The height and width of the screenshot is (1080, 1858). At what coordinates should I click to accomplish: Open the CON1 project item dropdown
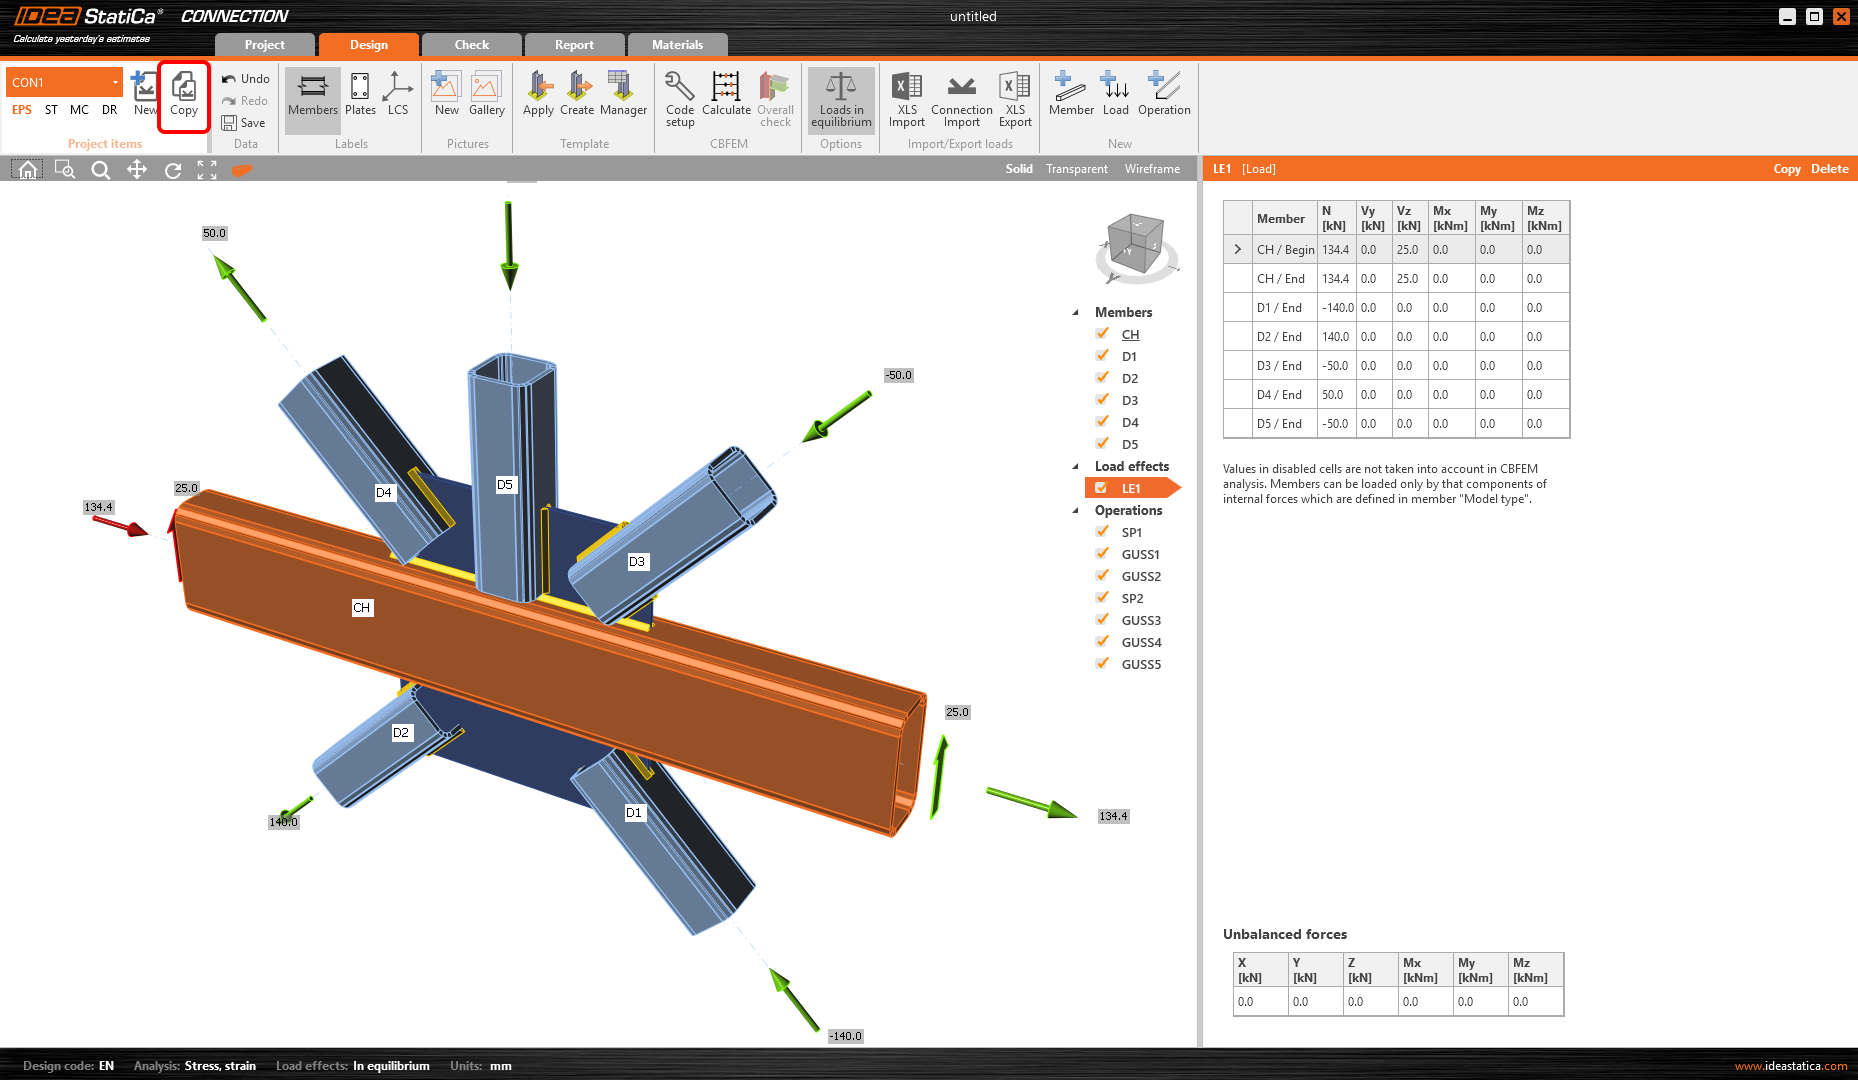point(115,82)
